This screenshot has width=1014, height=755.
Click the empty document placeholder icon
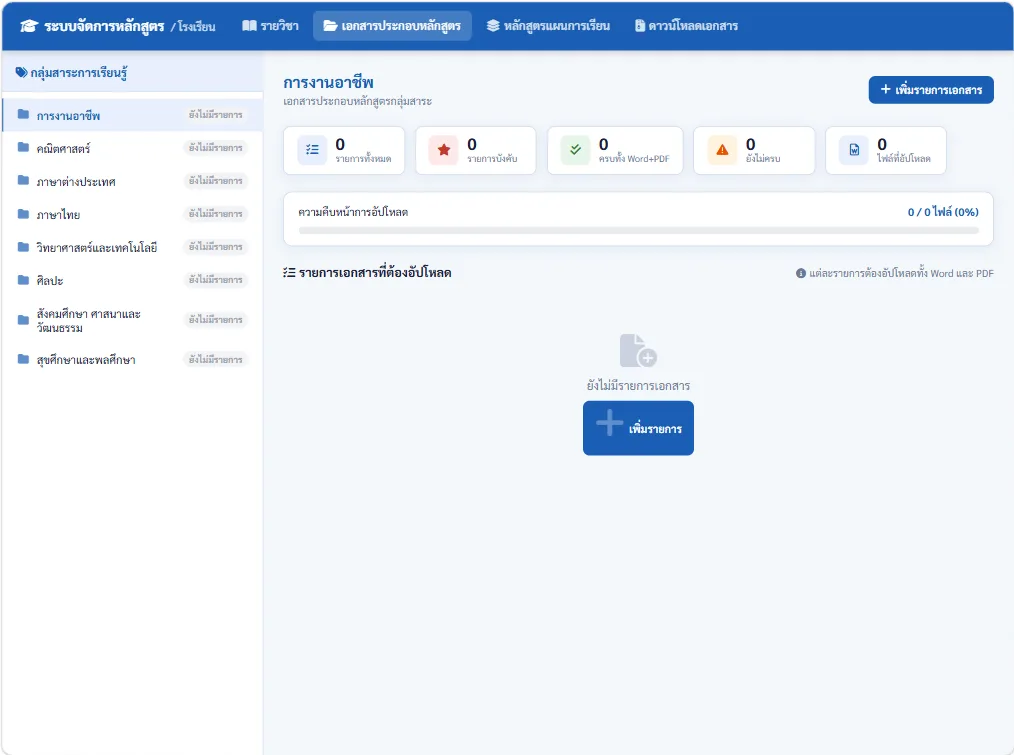638,351
